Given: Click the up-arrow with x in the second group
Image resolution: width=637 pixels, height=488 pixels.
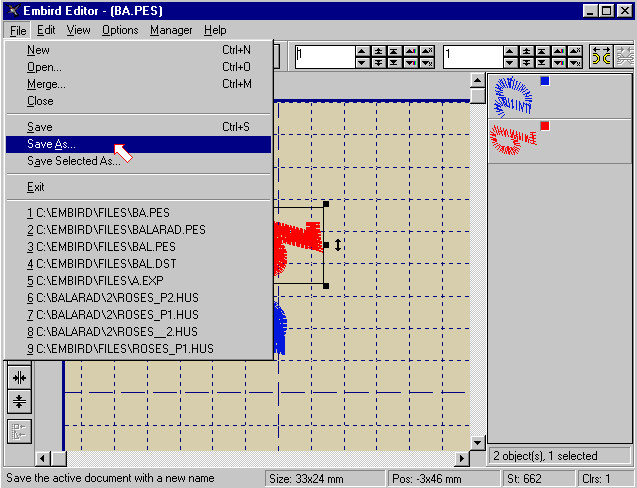Looking at the screenshot, I should point(575,51).
